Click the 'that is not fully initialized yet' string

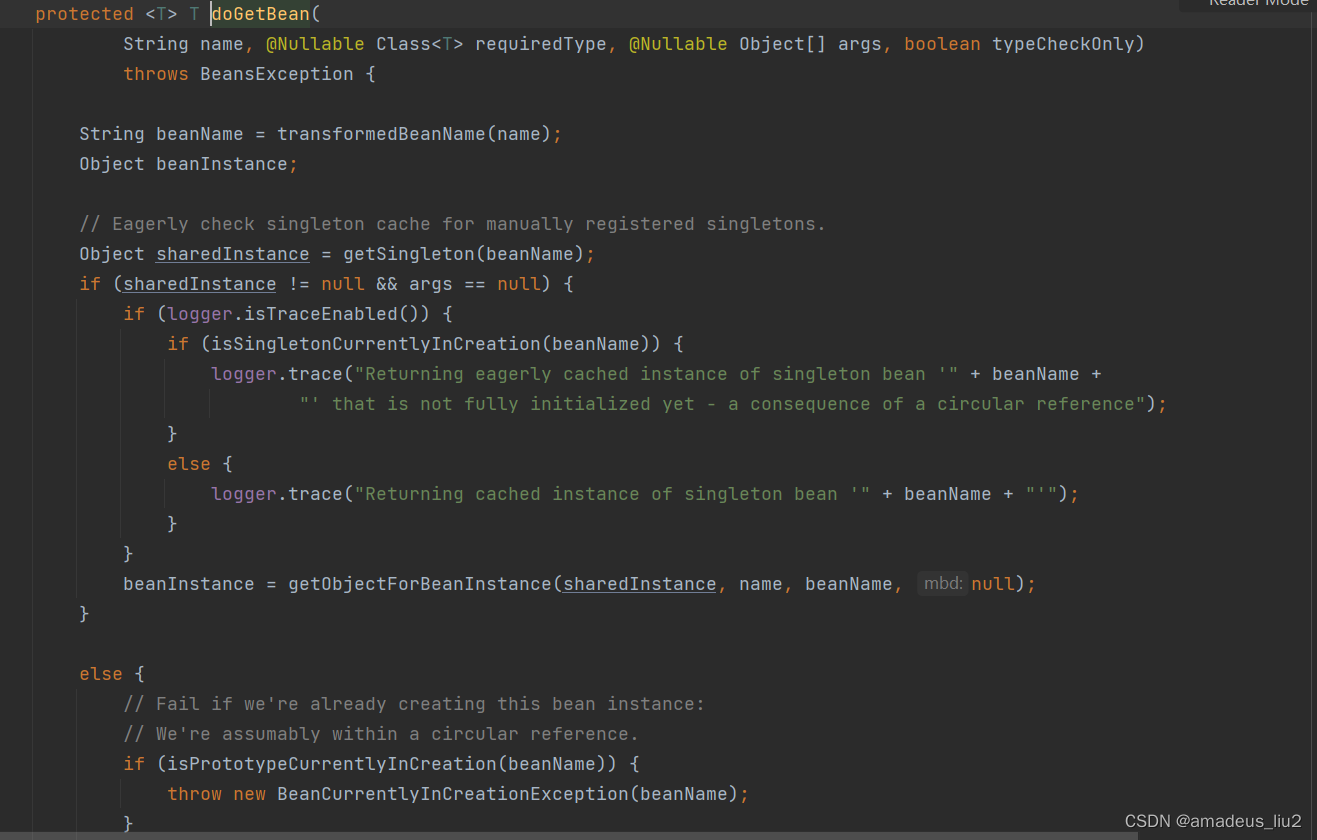point(722,404)
